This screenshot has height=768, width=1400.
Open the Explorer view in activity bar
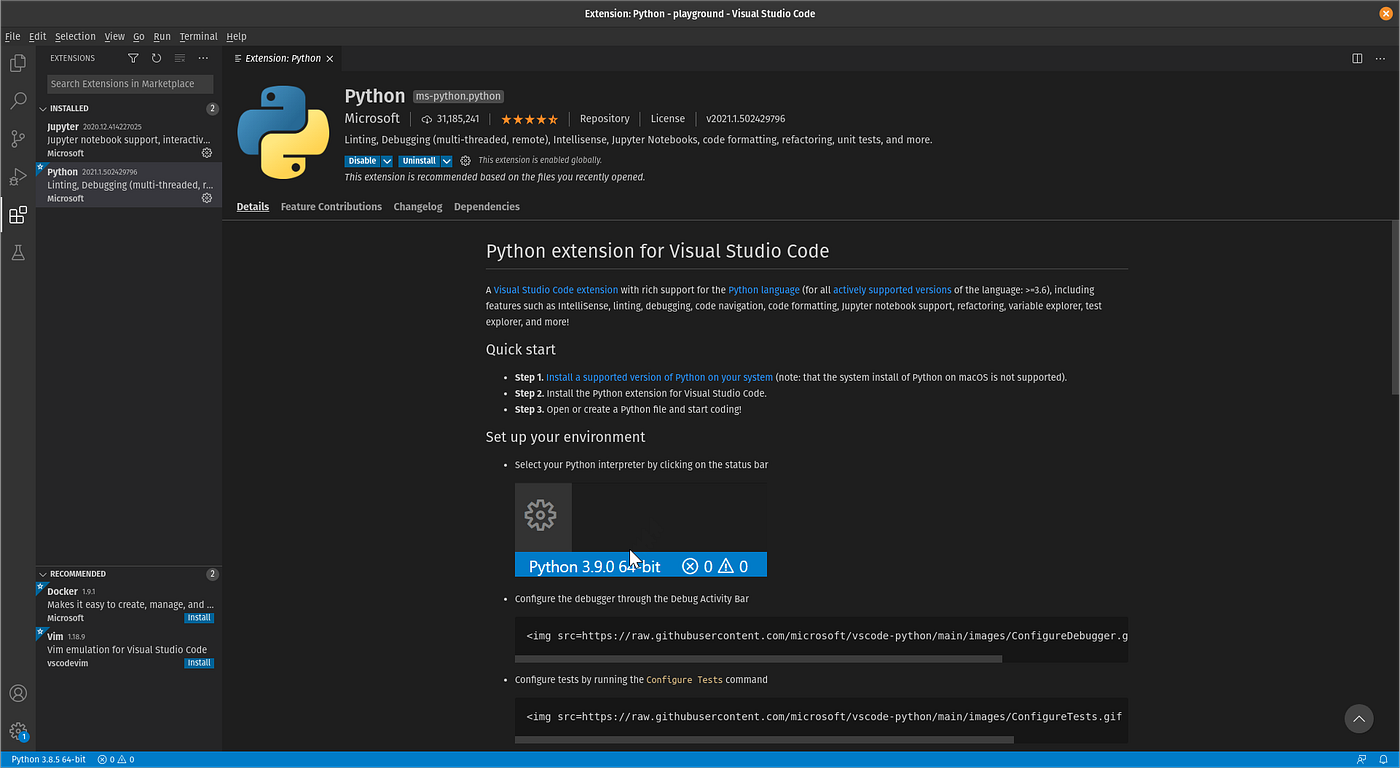tap(18, 63)
